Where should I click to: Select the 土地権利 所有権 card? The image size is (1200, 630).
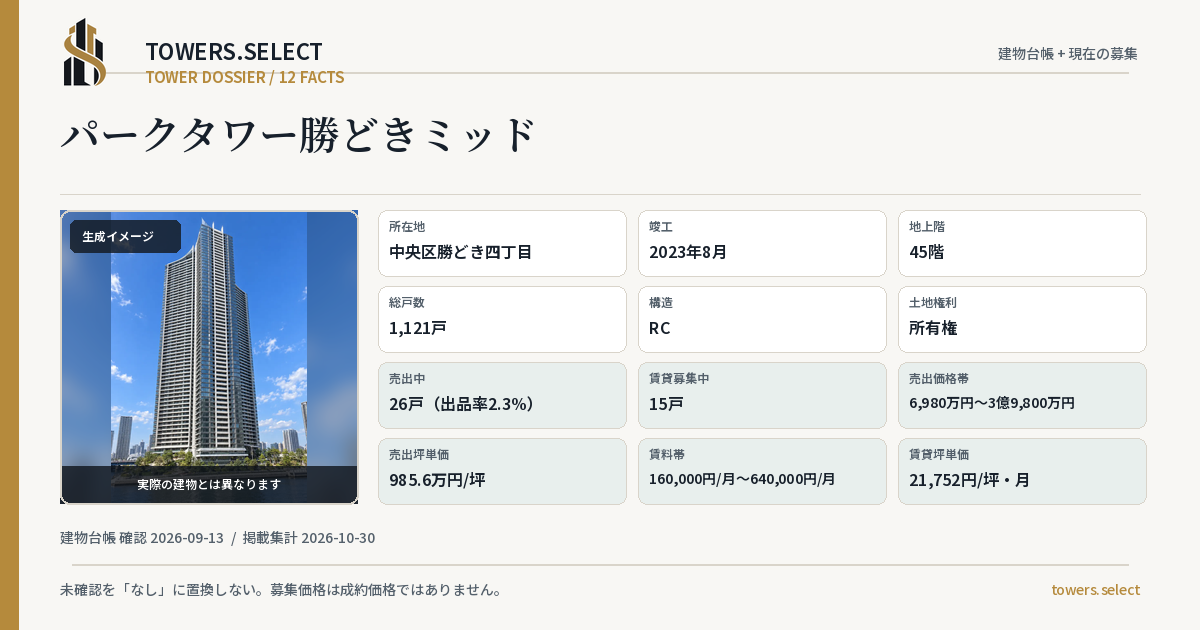[x=1022, y=319]
